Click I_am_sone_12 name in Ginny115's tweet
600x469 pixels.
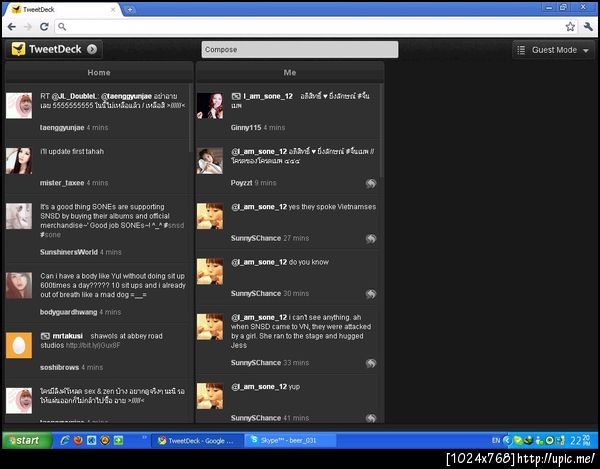coord(268,96)
